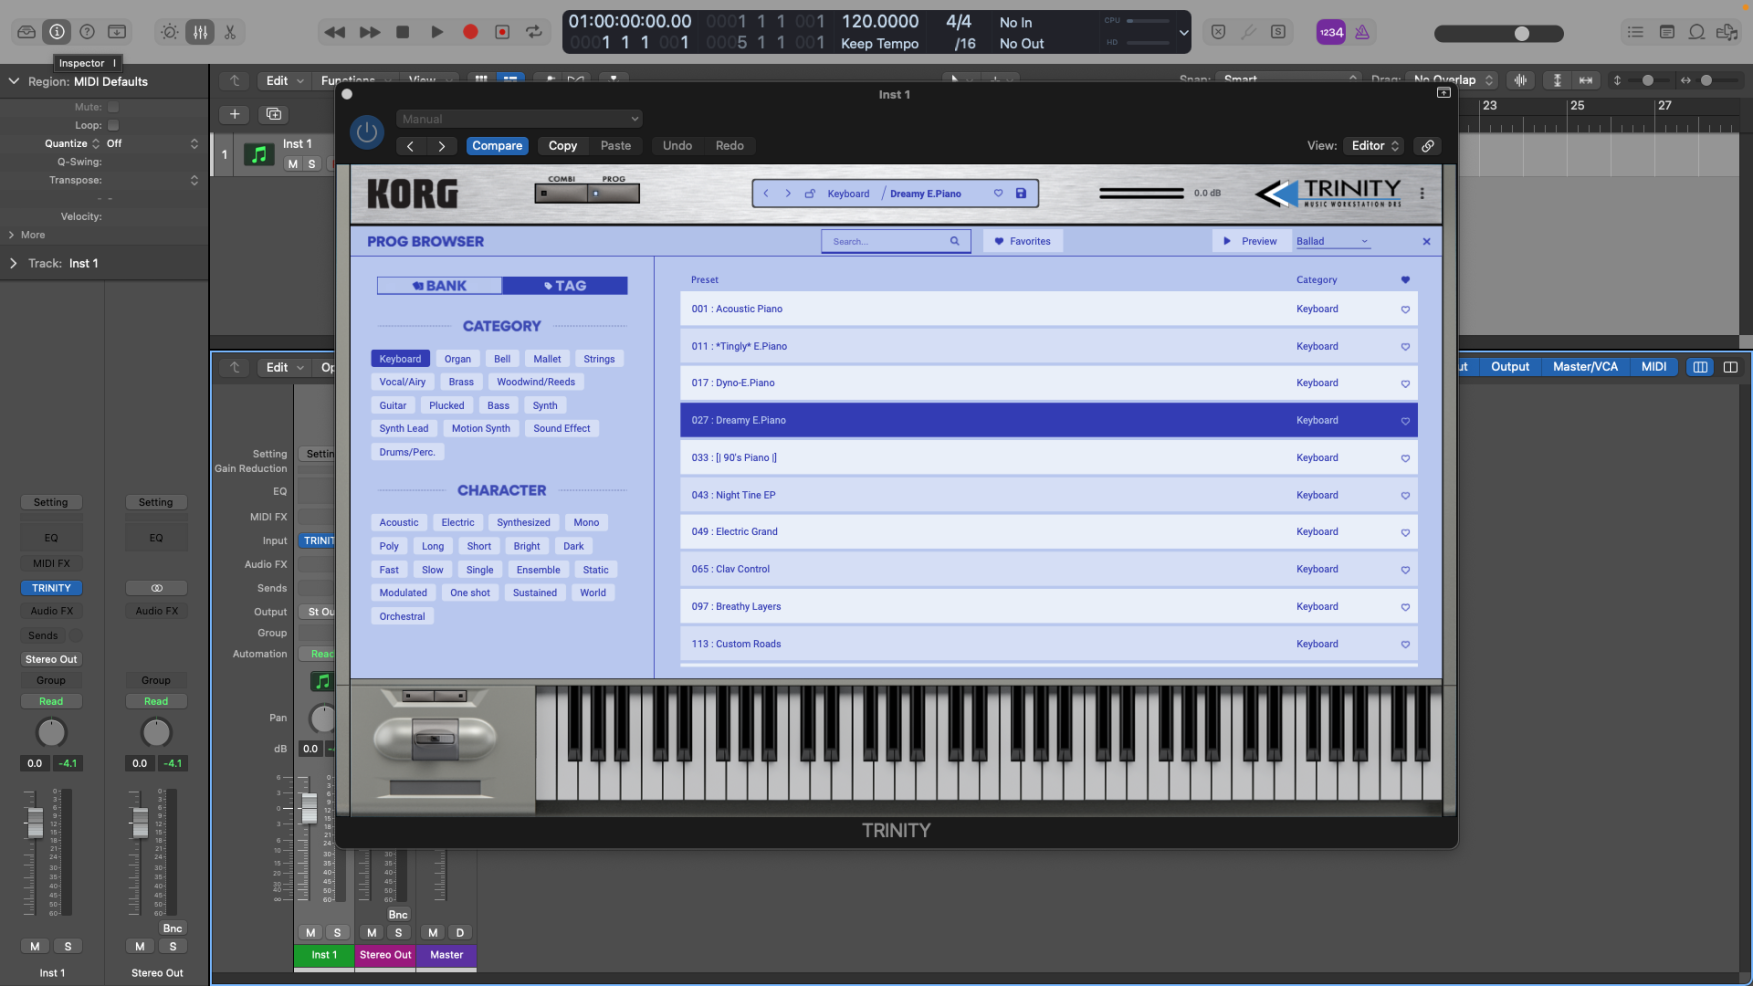Open the Mixer with the faders icon
The width and height of the screenshot is (1753, 986).
pos(200,32)
